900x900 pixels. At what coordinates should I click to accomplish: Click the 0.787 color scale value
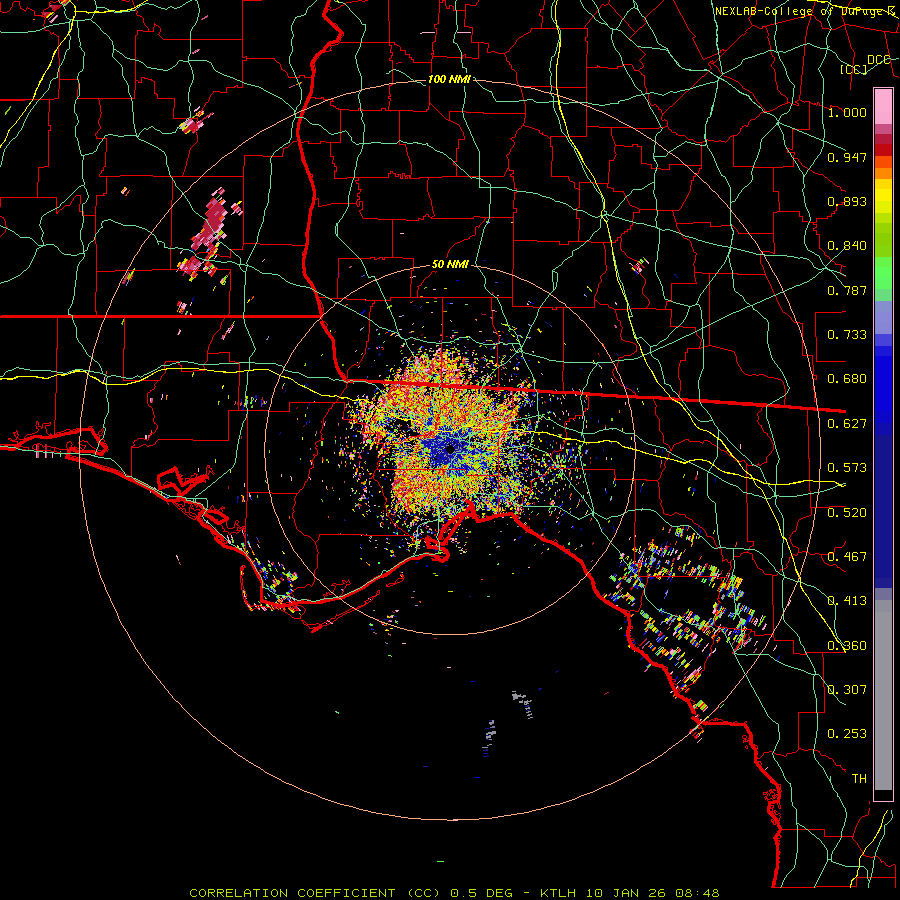coord(847,290)
